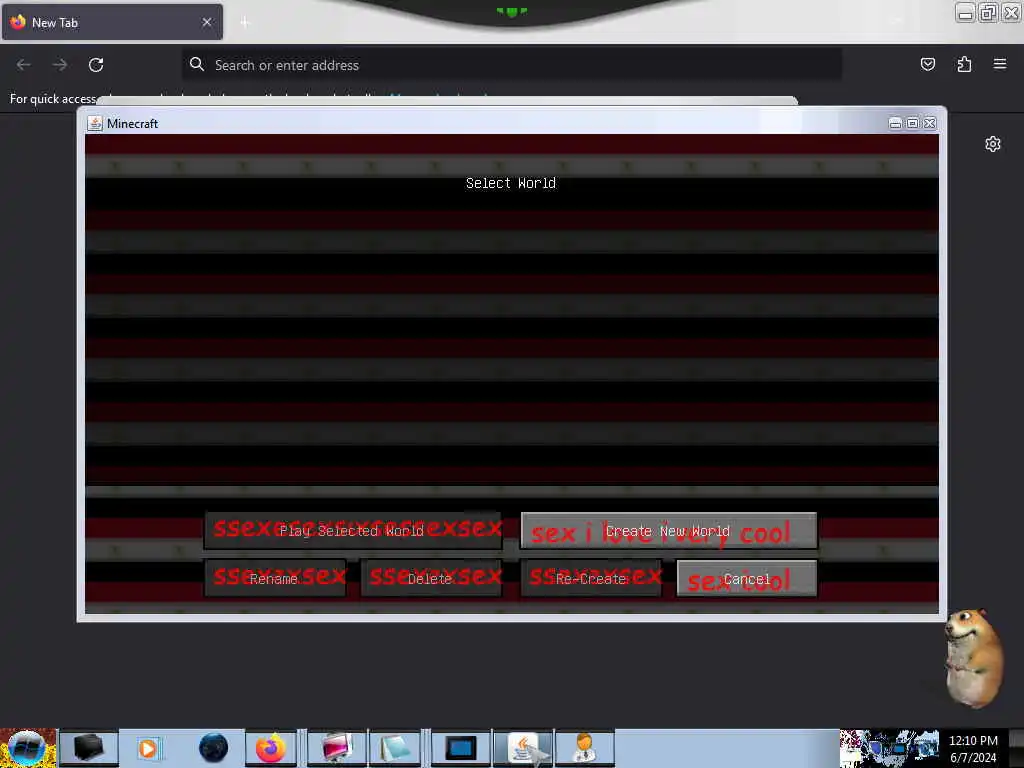Close the Minecraft window
The image size is (1024, 768).
[x=930, y=123]
